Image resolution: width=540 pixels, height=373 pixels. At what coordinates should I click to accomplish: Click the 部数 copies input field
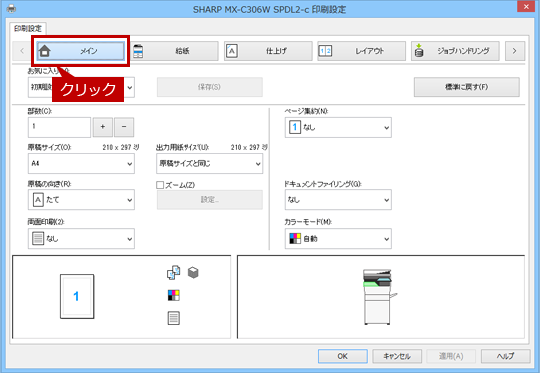(59, 127)
